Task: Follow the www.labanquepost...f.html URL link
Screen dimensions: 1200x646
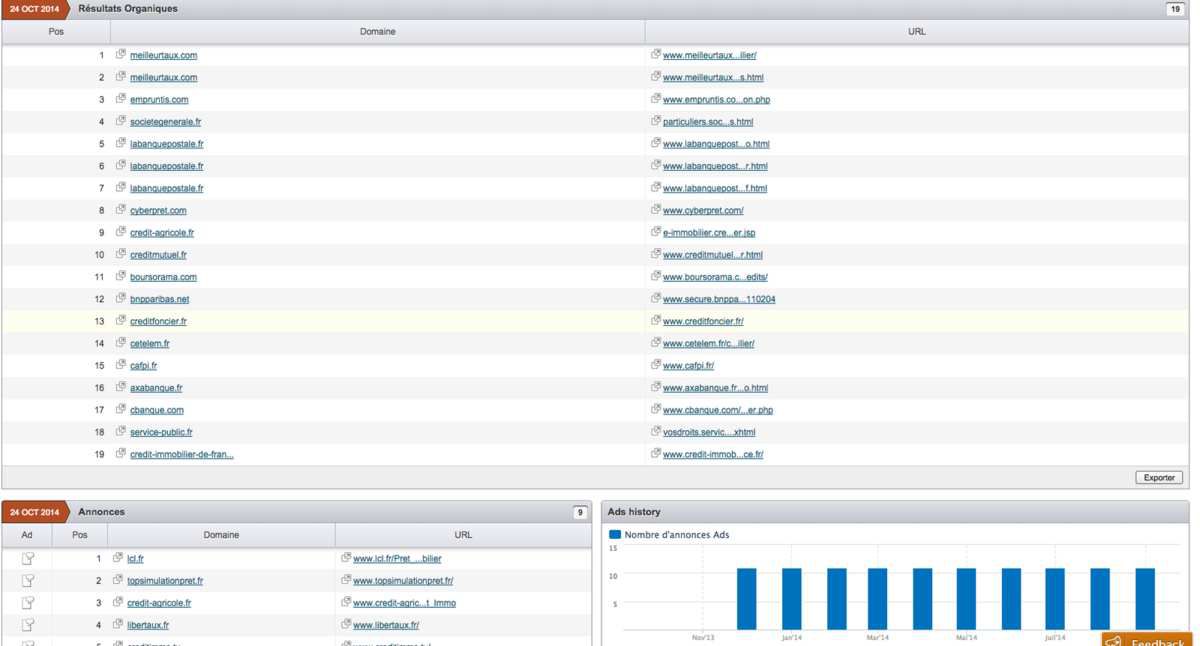Action: 715,188
